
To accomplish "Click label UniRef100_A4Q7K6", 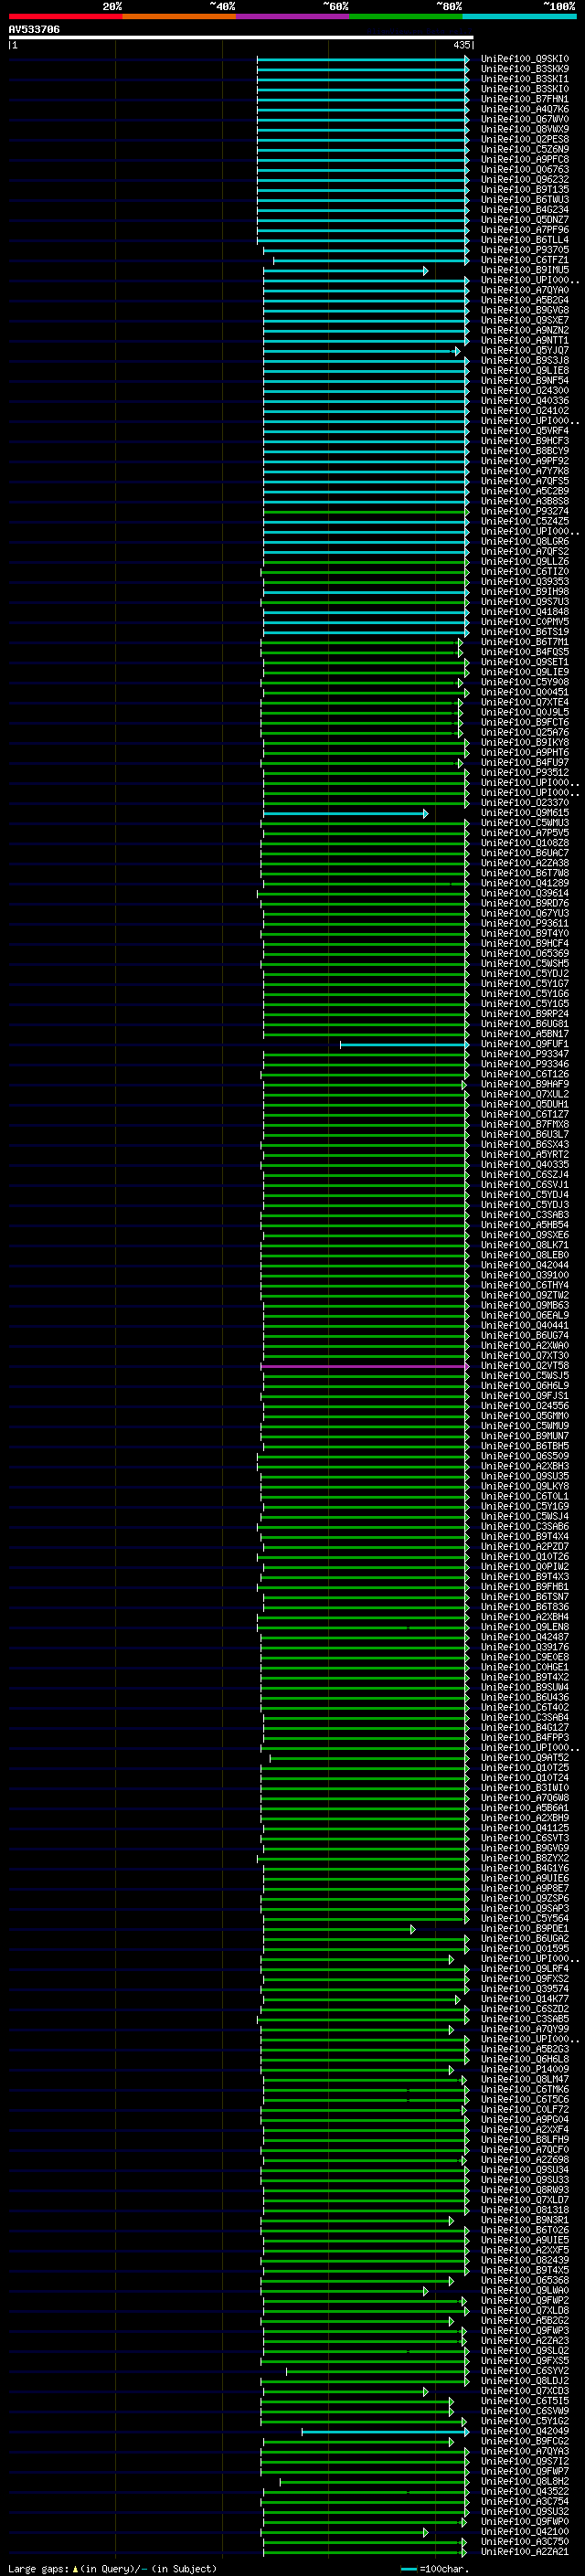I will pos(524,109).
